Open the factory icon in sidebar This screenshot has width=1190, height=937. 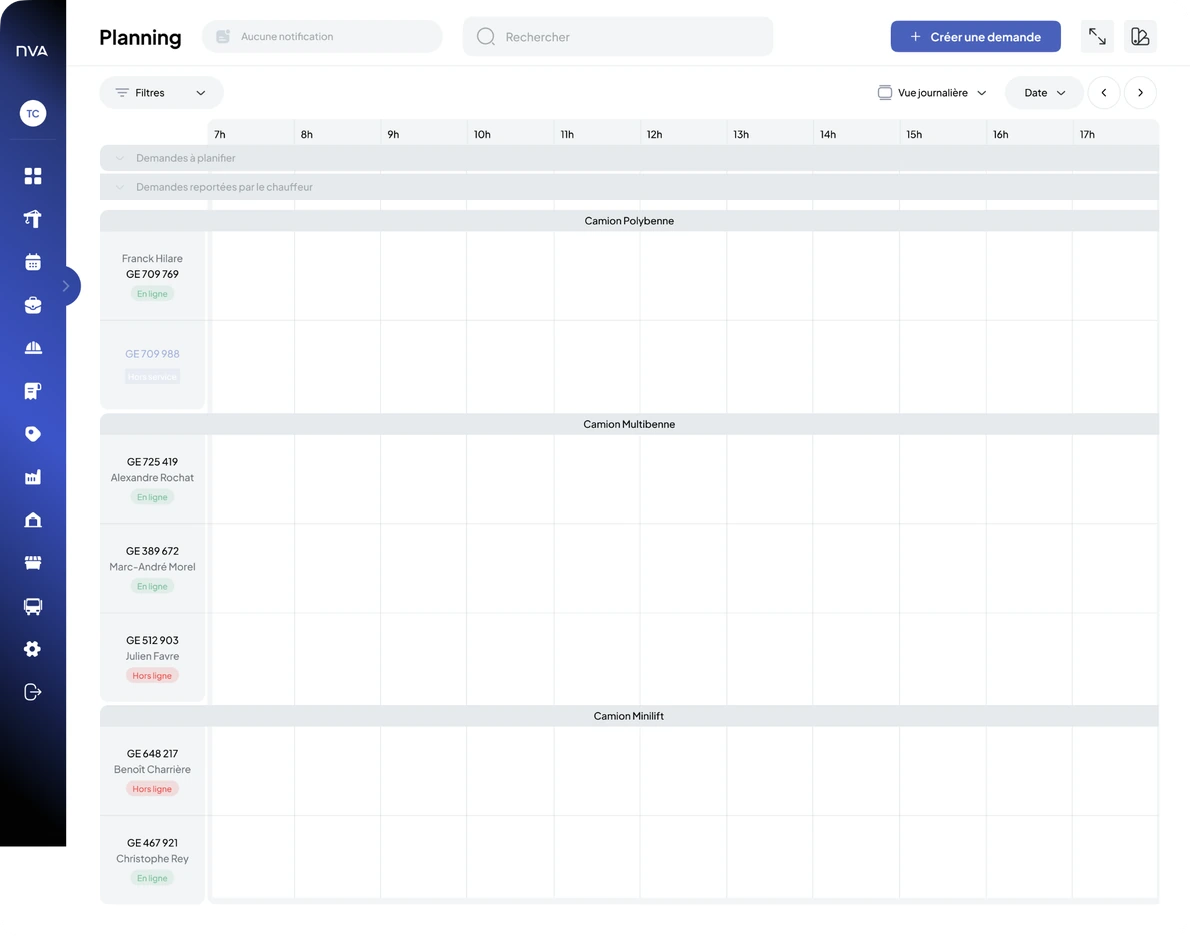(33, 476)
